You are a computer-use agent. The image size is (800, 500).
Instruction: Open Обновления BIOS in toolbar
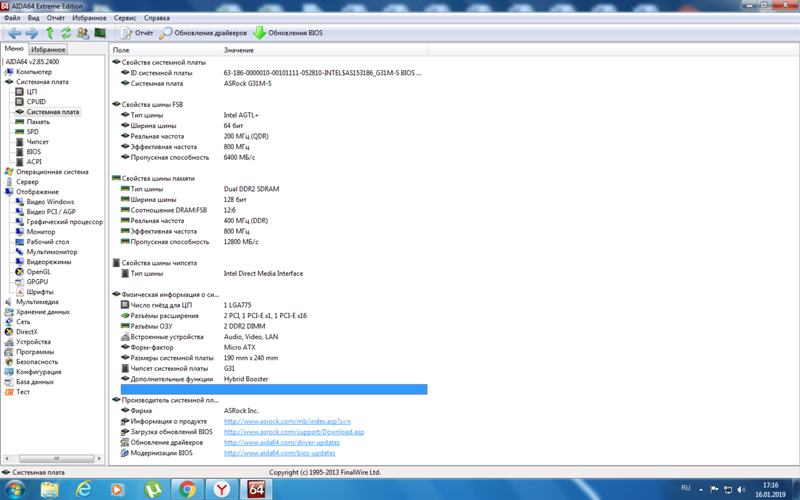(x=288, y=33)
